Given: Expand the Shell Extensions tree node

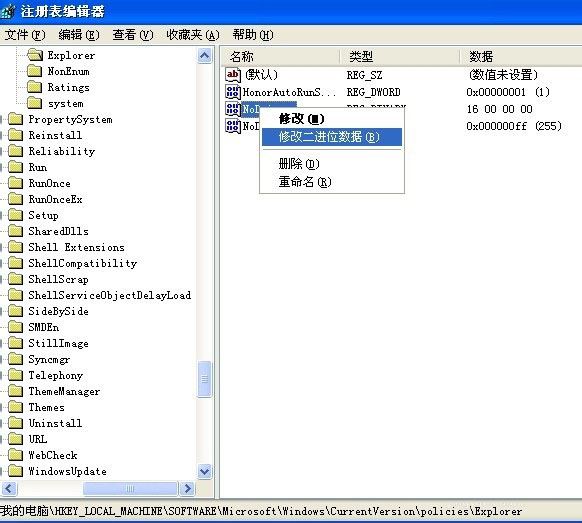Looking at the screenshot, I should [x=1, y=247].
